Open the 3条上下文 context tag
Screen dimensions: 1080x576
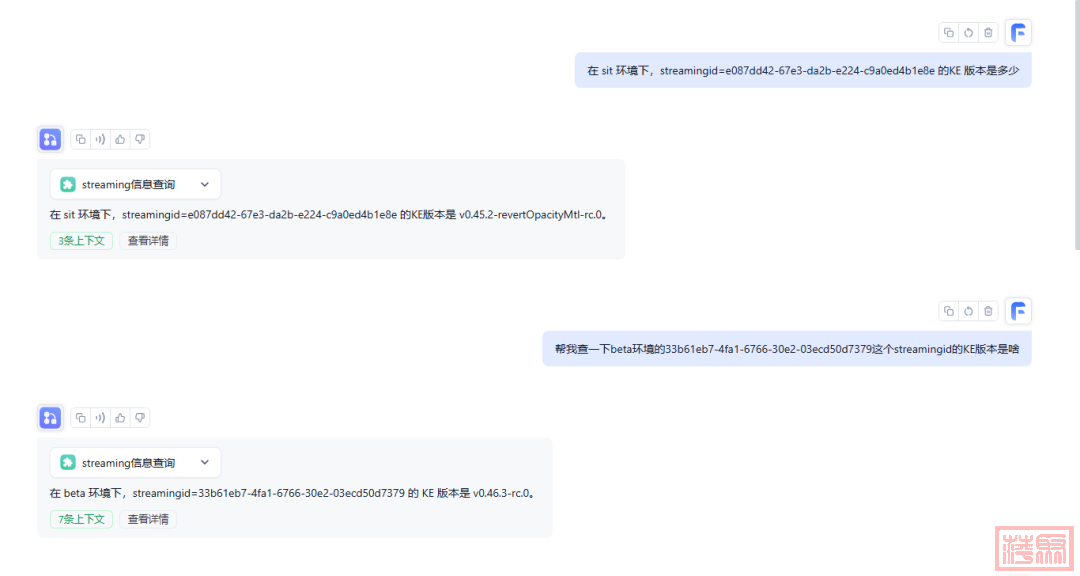tap(81, 241)
